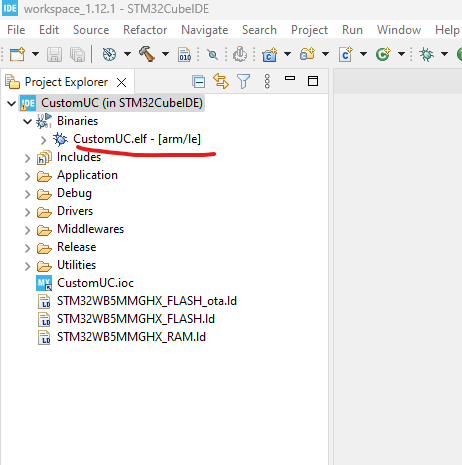Viewport: 462px width, 465px height.
Task: Close the Project Explorer tab
Action: tap(122, 82)
